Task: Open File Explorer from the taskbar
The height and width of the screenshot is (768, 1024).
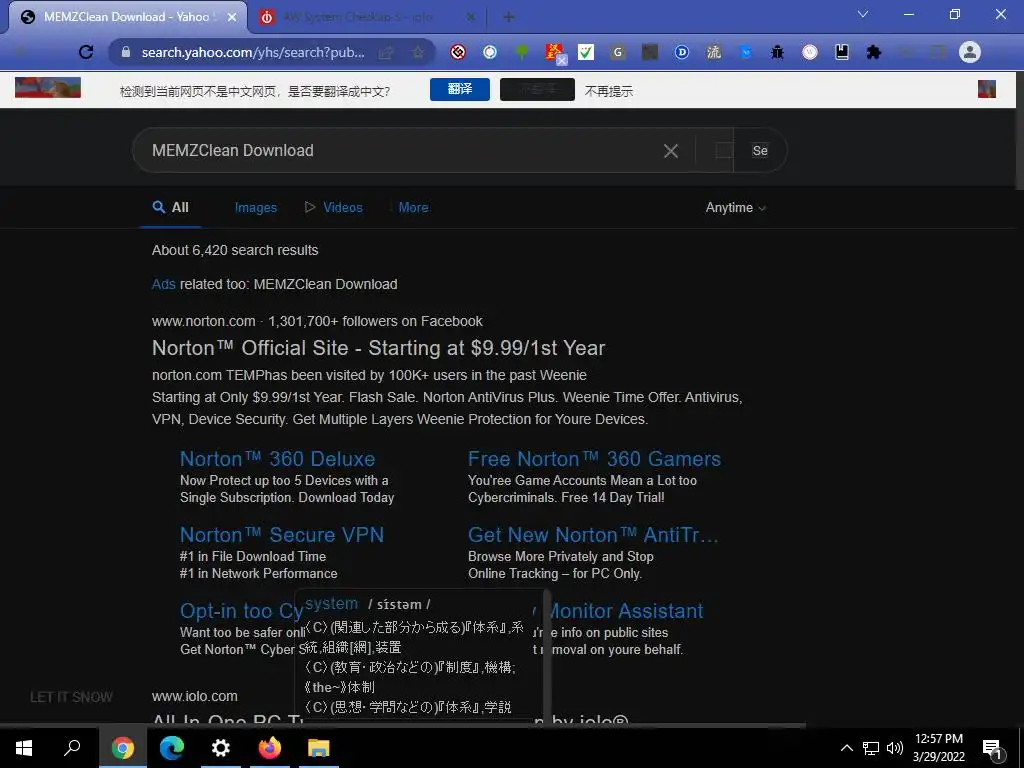Action: [319, 748]
